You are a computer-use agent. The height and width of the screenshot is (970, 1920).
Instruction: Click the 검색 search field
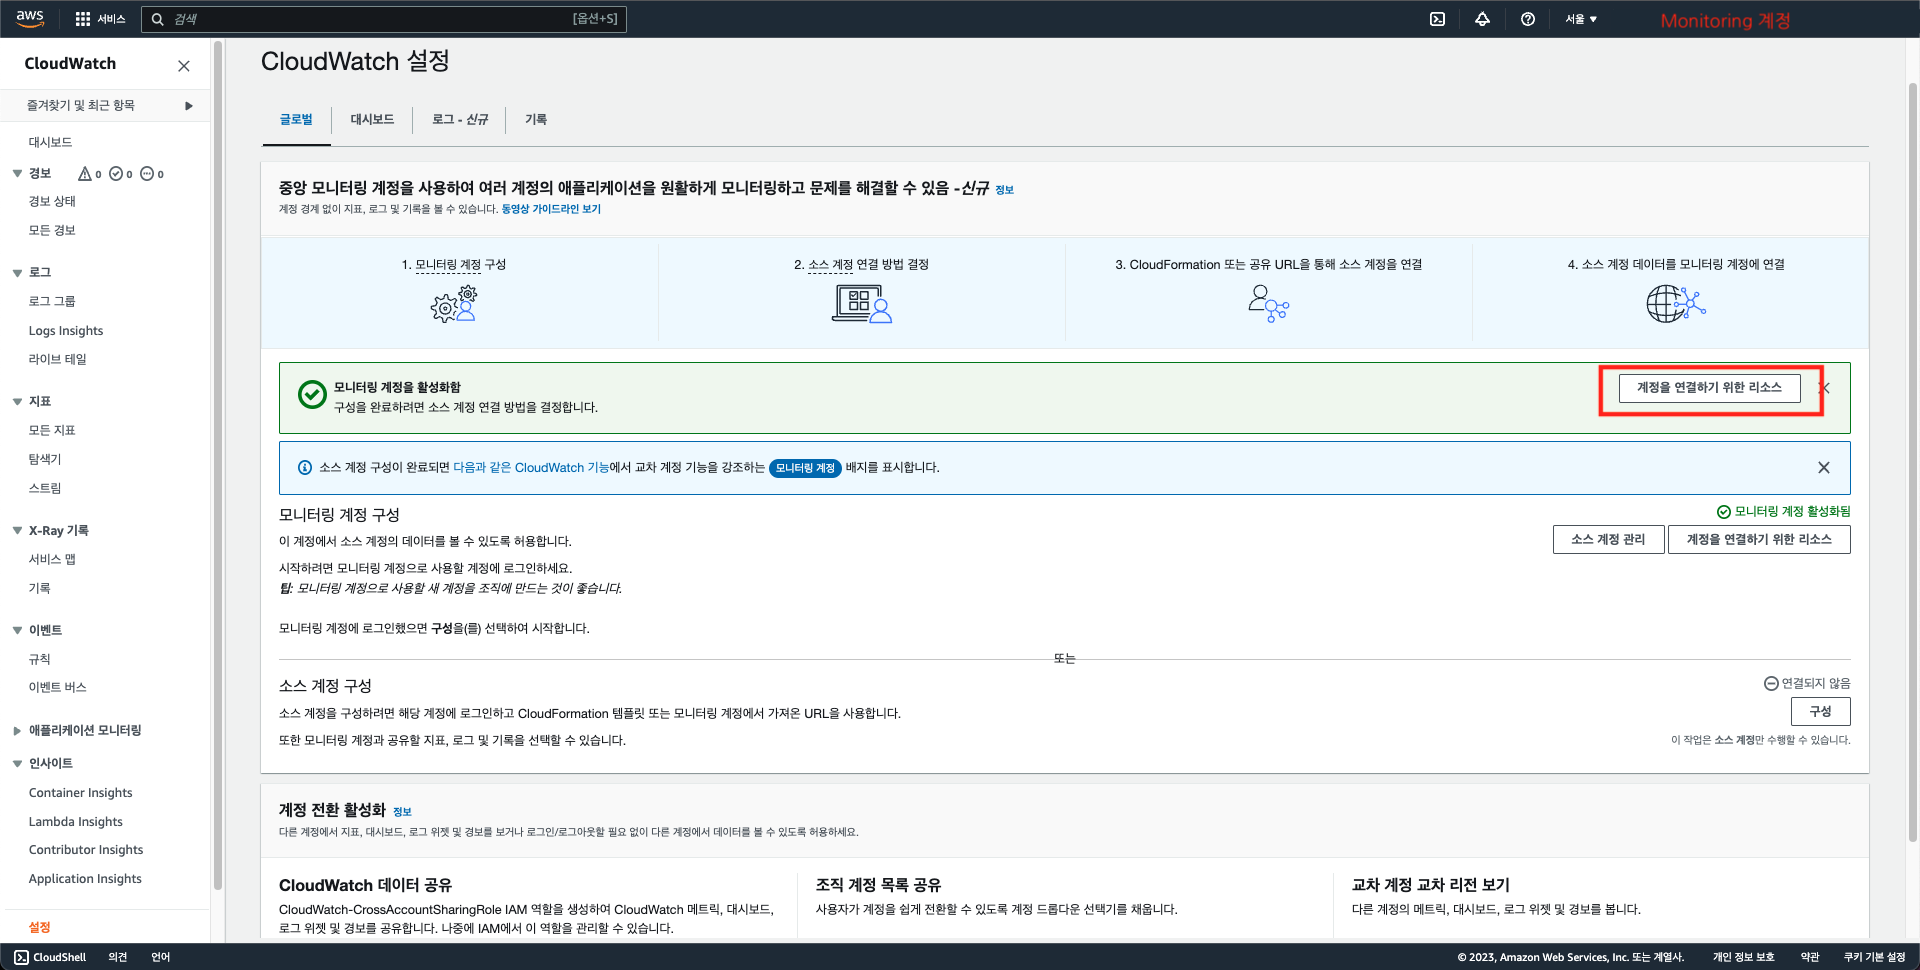[x=385, y=18]
